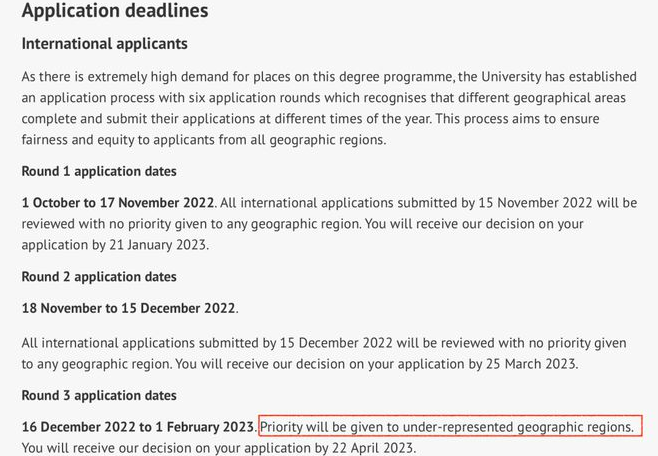This screenshot has height=456, width=658.
Task: Click the Round 2 sentence 'submitted by 15 December 2022'
Action: (x=295, y=343)
